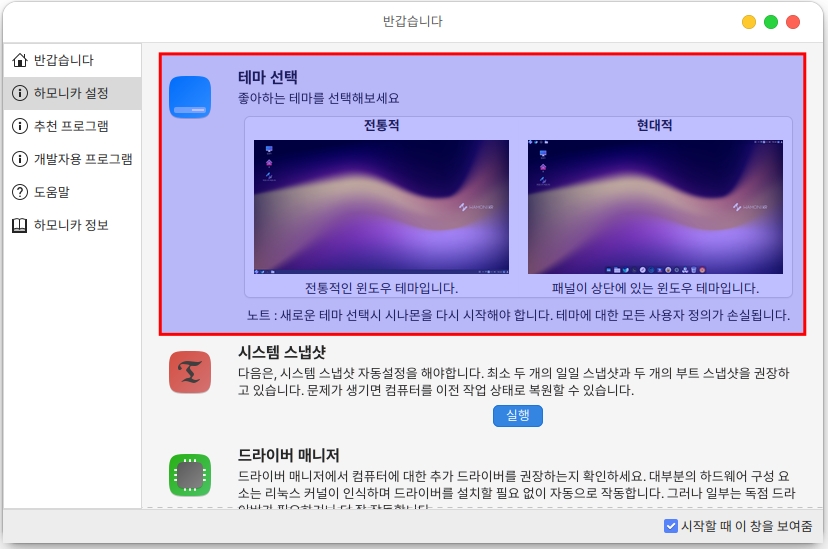Click the question mark icon beside 도움말

[x=19, y=192]
